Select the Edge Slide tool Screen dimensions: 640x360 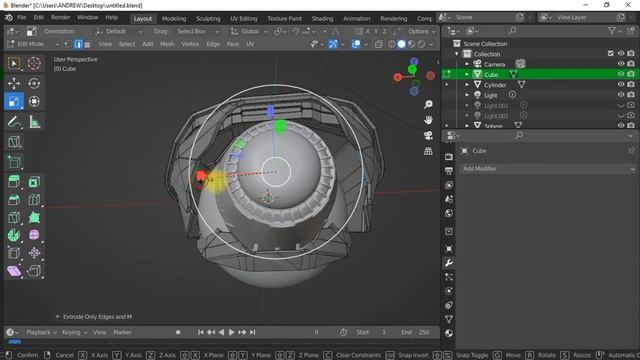coord(14,253)
